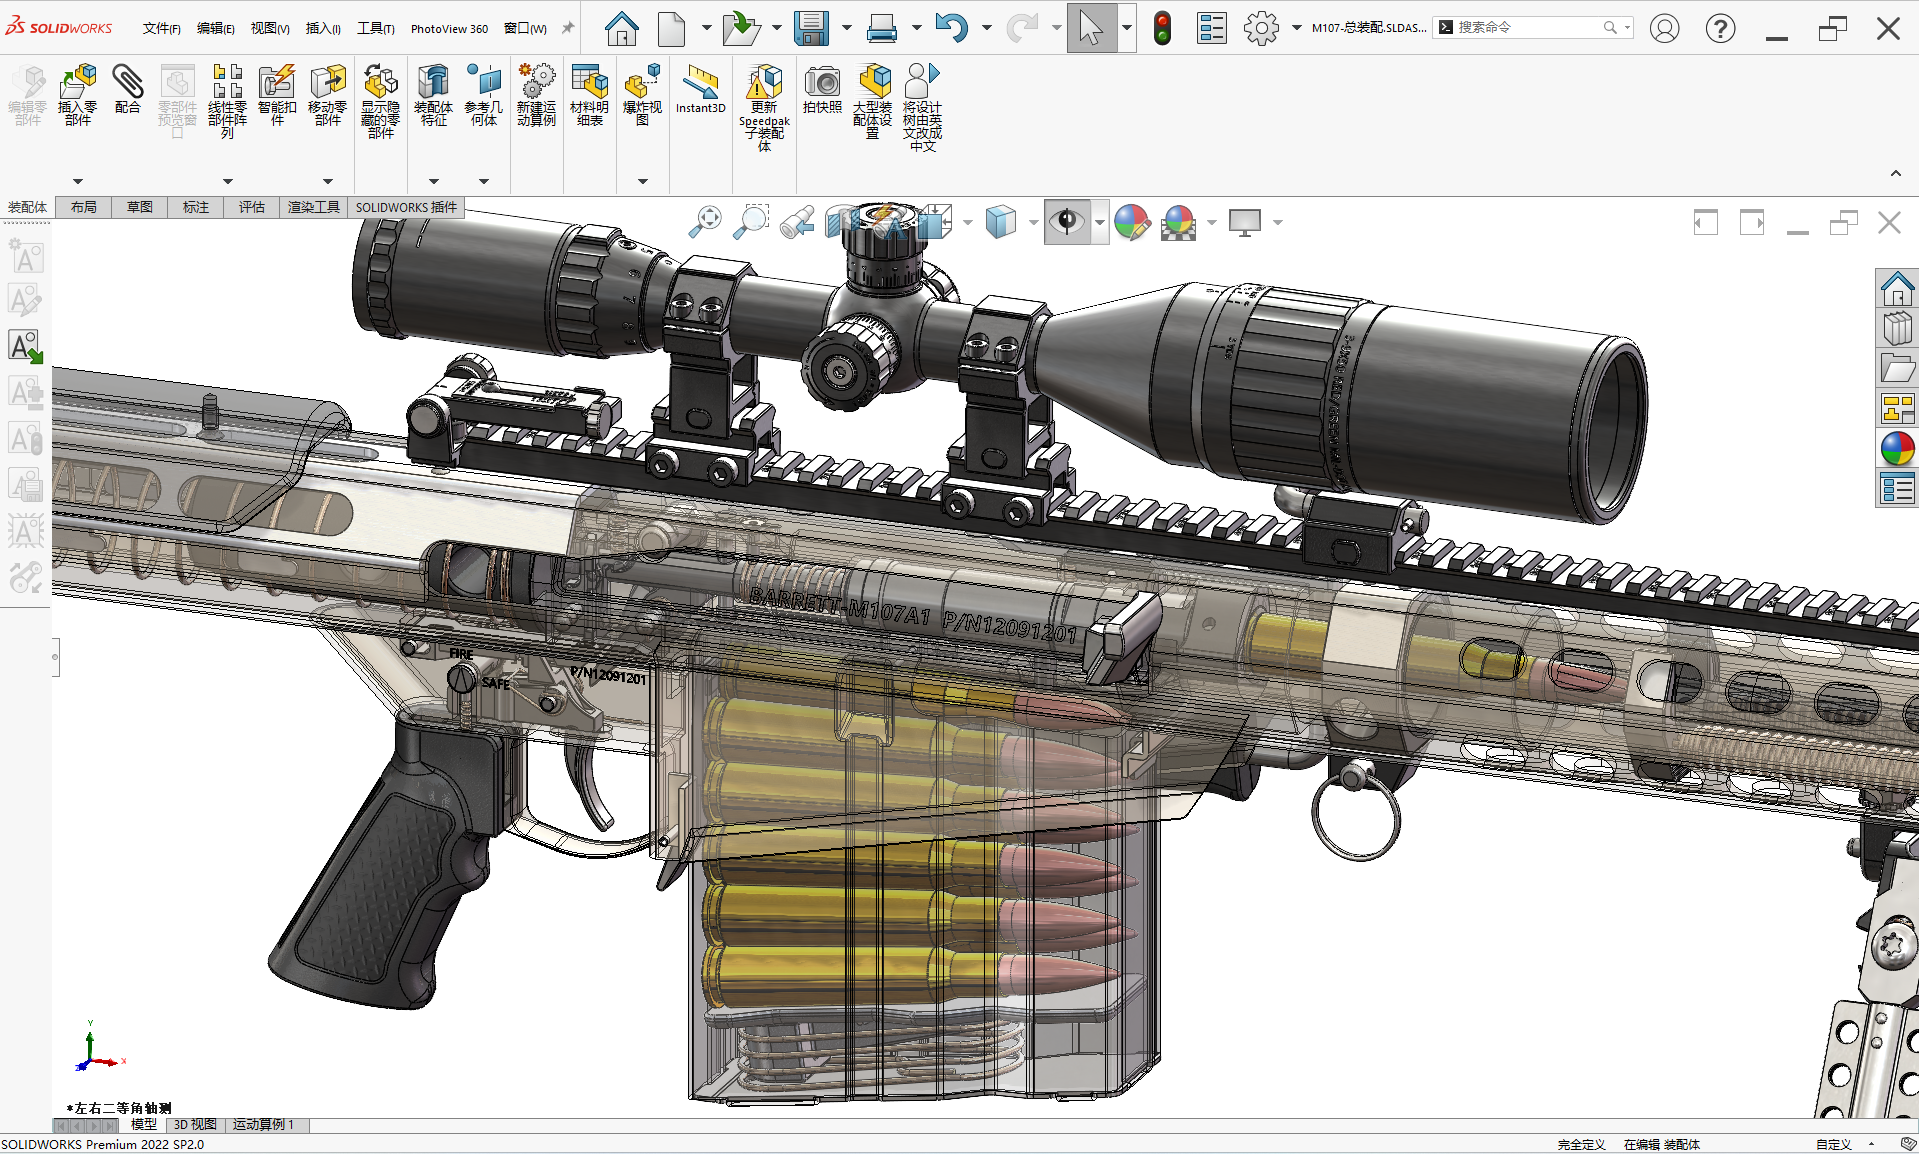Pin the menu bar with the pushpin

click(x=568, y=28)
